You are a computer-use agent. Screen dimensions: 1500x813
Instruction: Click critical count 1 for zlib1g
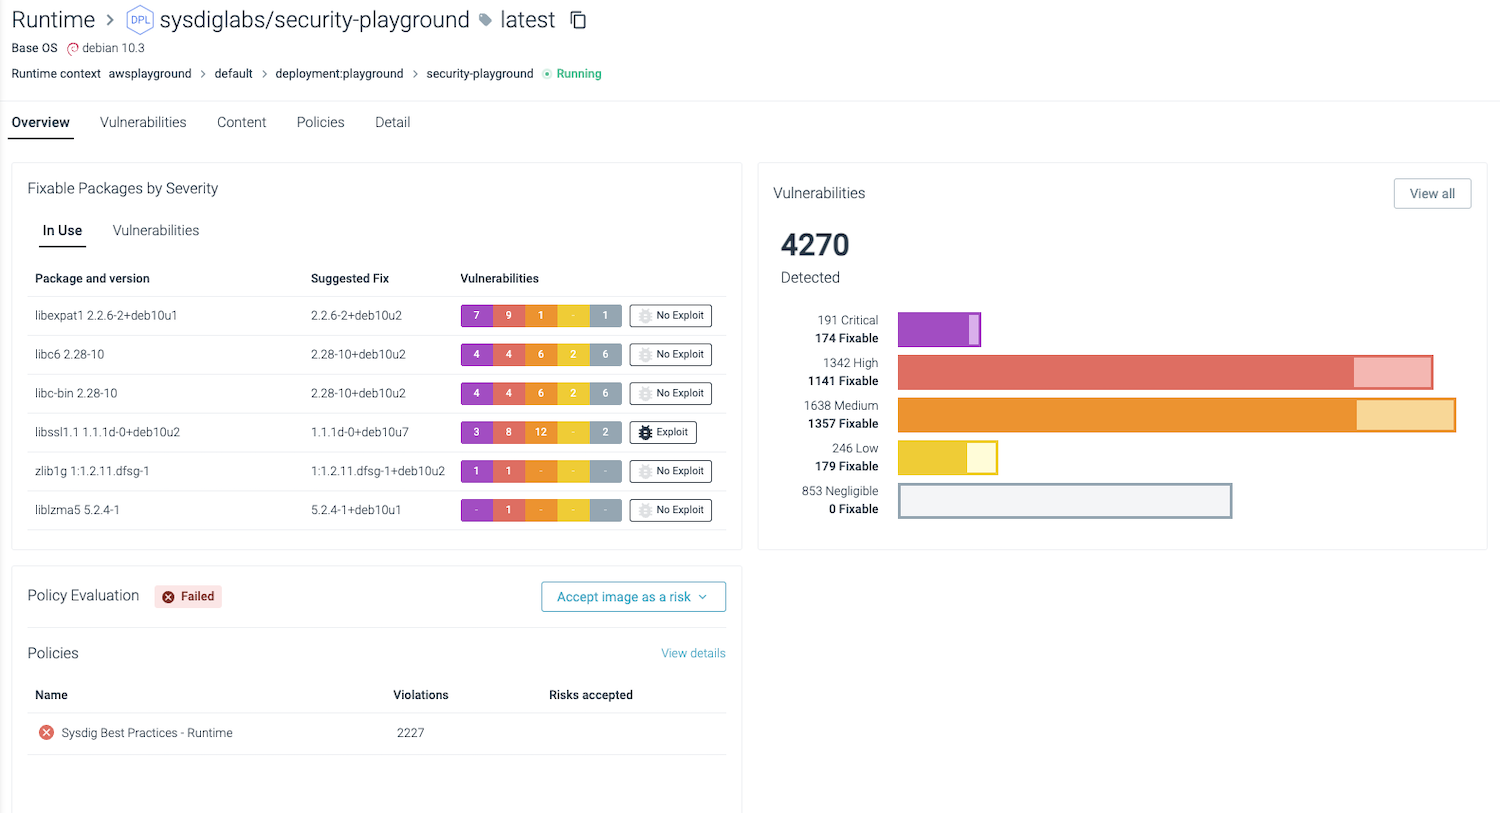coord(477,471)
